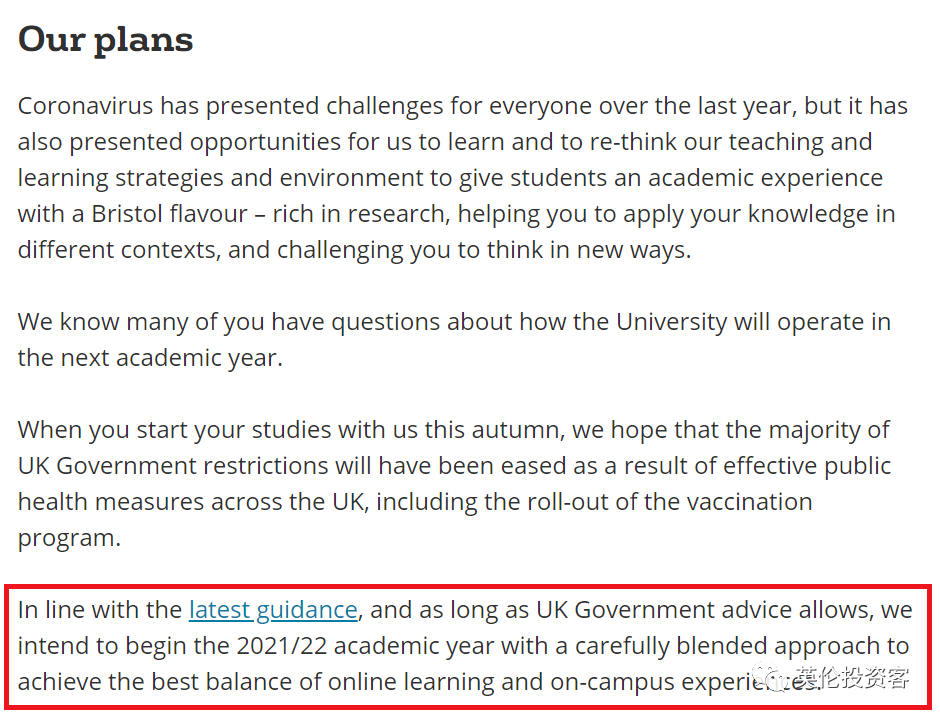The image size is (940, 719).
Task: Click the "Bristol flavour" phrase
Action: [x=170, y=214]
